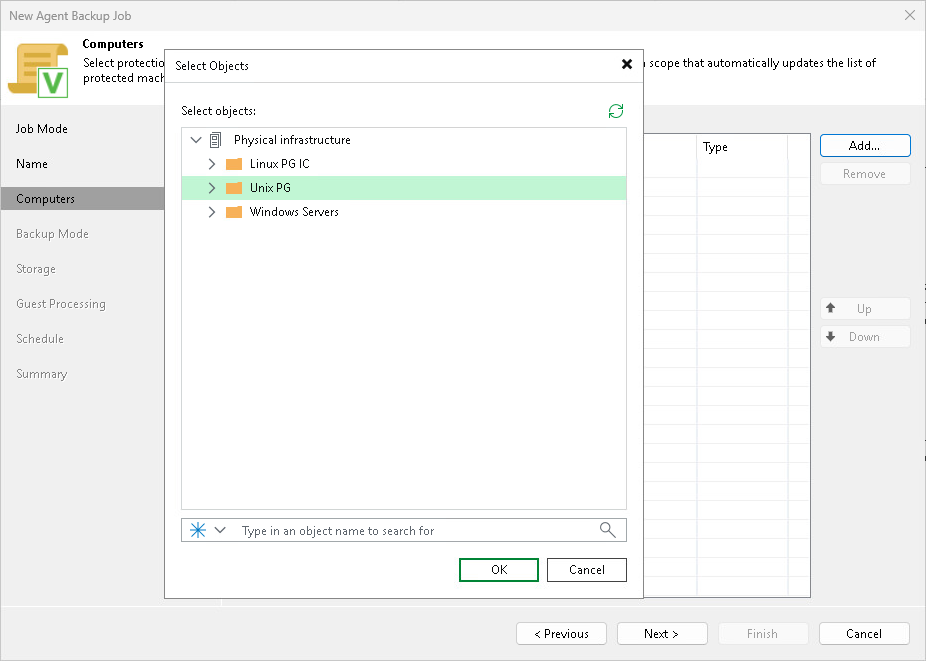Expand the Unix PG group
Image resolution: width=926 pixels, height=661 pixels.
(211, 188)
